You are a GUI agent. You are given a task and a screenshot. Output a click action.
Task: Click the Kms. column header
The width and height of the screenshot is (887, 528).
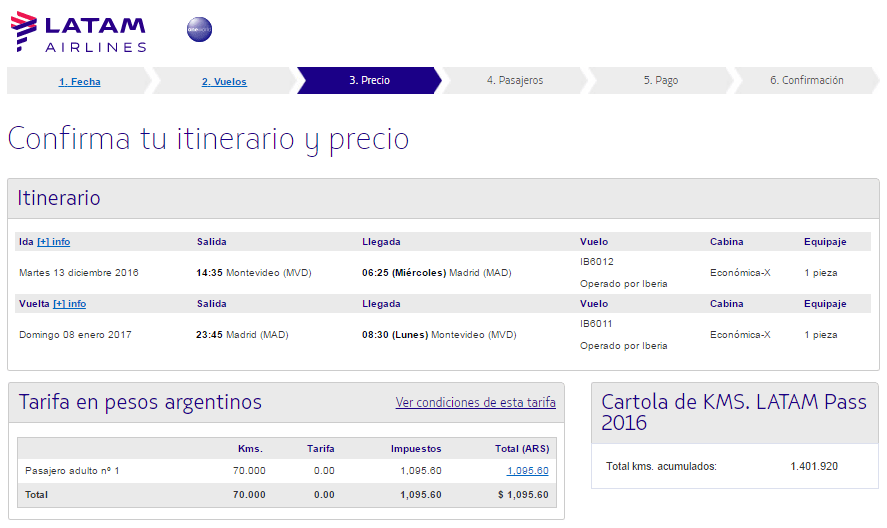coord(251,449)
